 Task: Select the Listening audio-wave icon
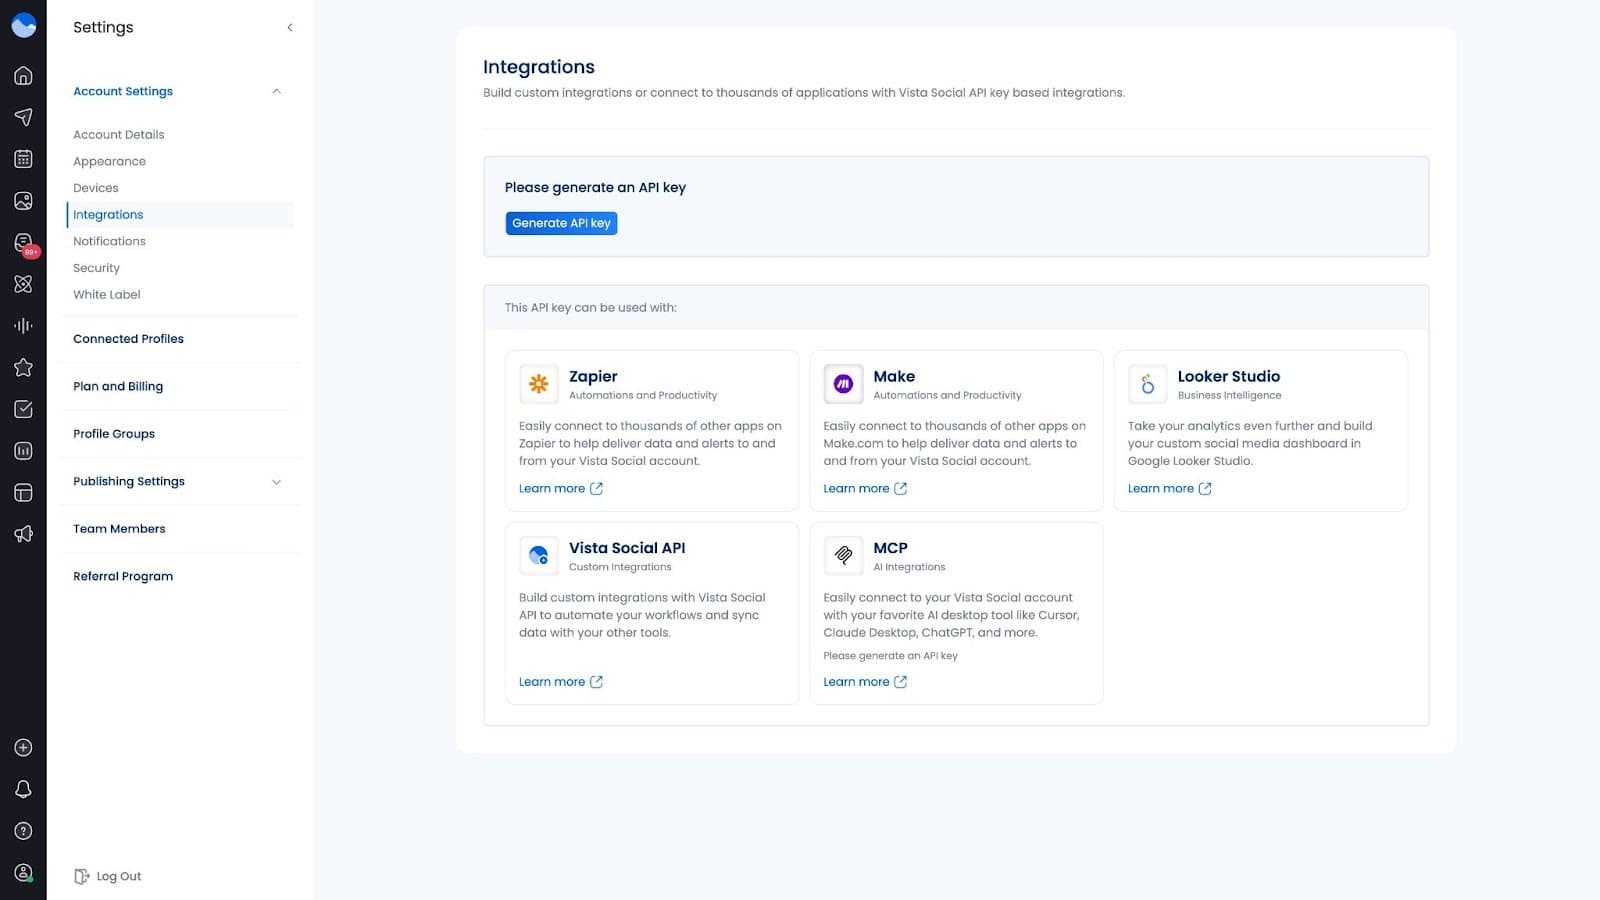coord(22,325)
